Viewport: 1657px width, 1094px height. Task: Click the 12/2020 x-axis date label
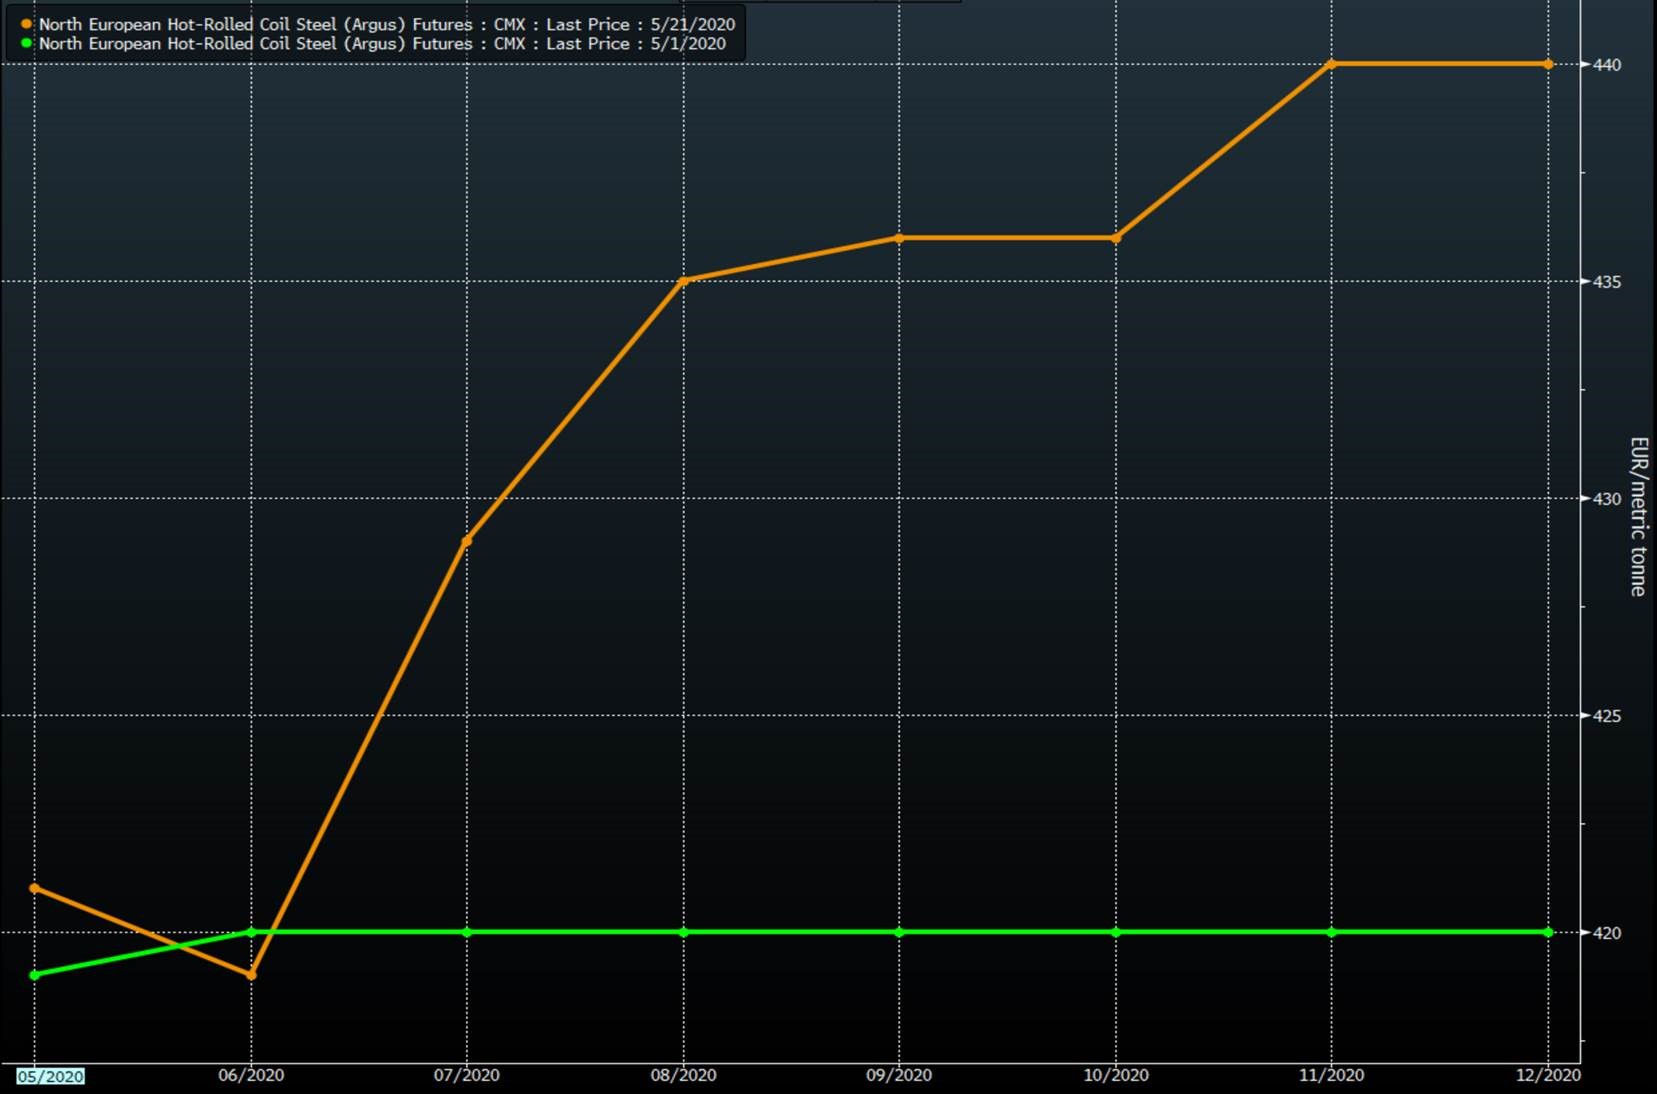1547,1076
